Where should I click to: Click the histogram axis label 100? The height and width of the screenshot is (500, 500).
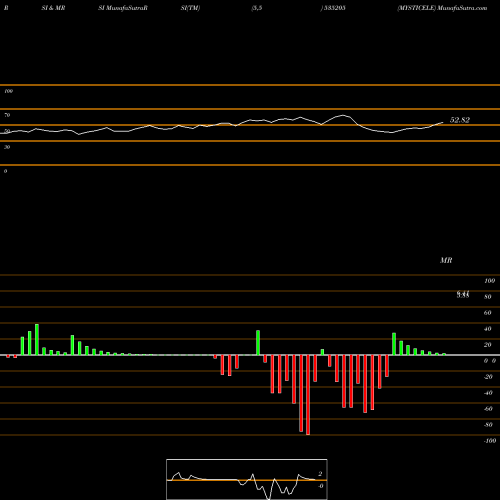(x=490, y=281)
